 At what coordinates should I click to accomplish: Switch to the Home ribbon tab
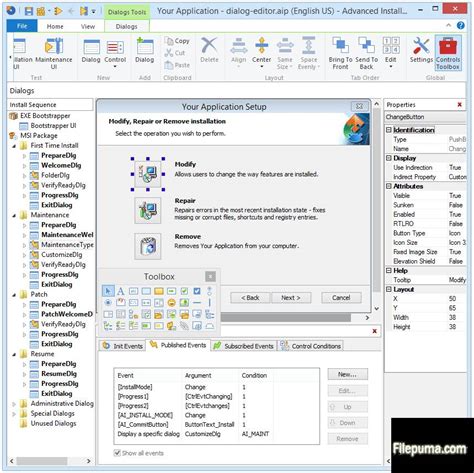tap(55, 26)
